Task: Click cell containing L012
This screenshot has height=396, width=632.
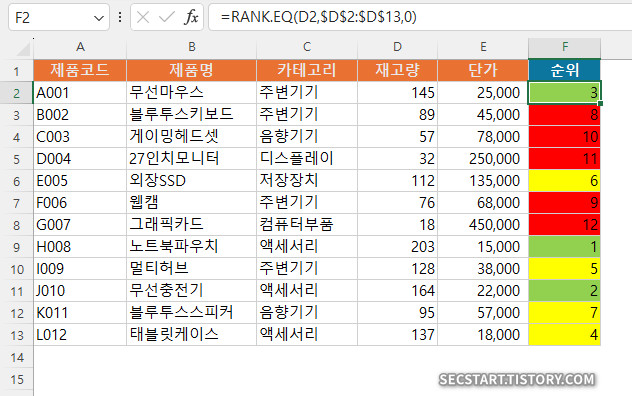Action: [80, 334]
